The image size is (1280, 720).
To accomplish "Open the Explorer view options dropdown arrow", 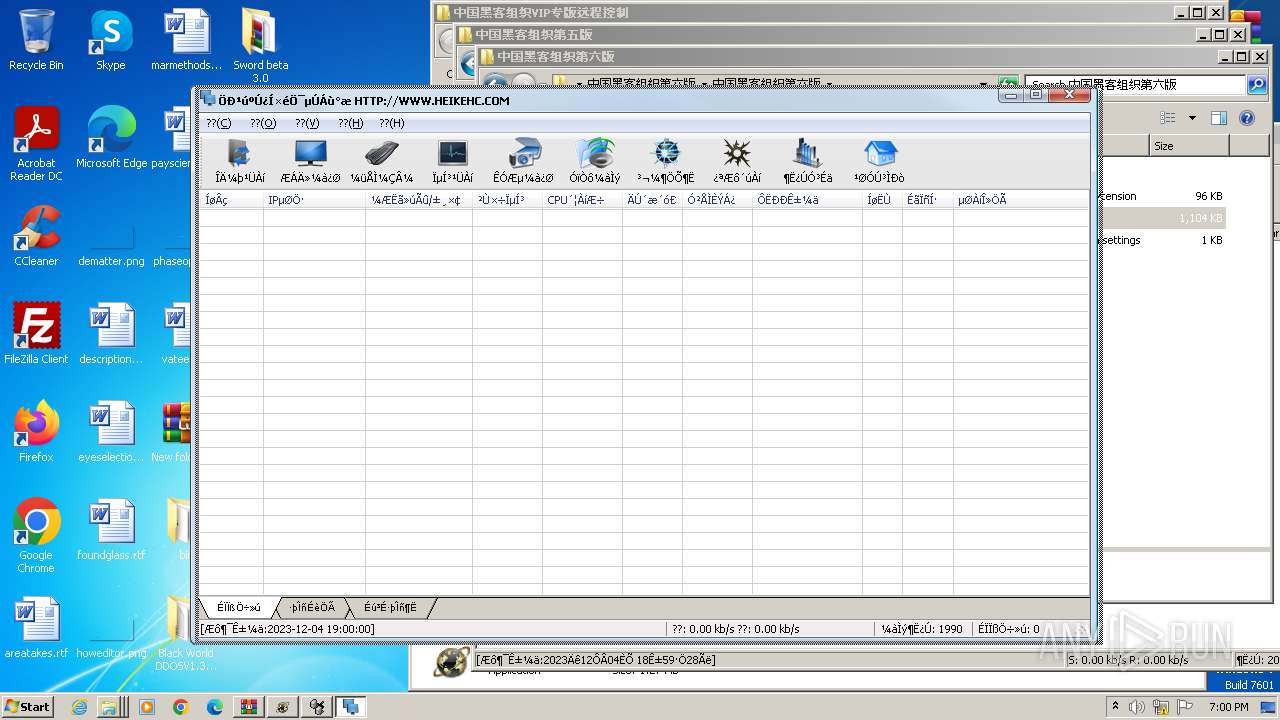I will [1192, 118].
